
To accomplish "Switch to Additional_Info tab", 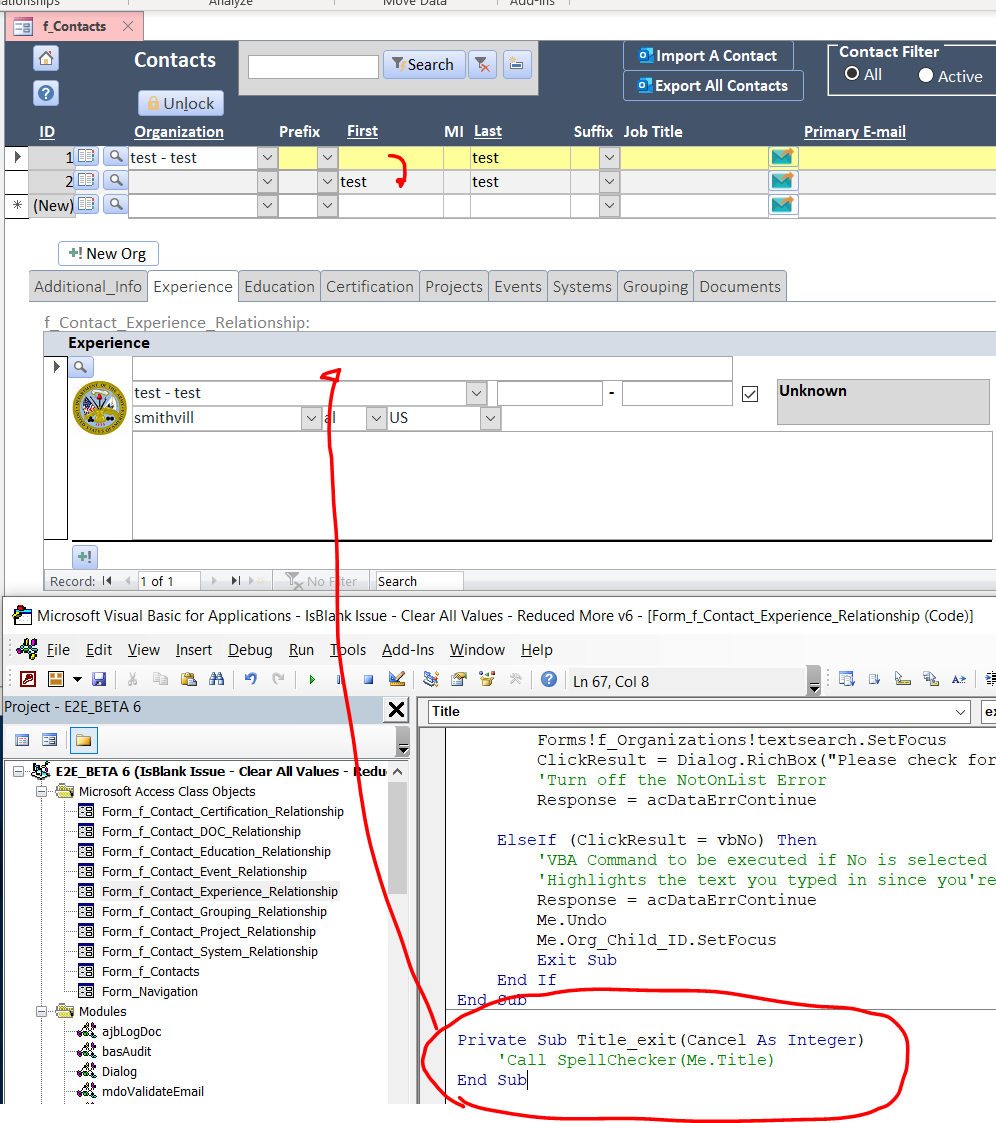I will pyautogui.click(x=88, y=286).
